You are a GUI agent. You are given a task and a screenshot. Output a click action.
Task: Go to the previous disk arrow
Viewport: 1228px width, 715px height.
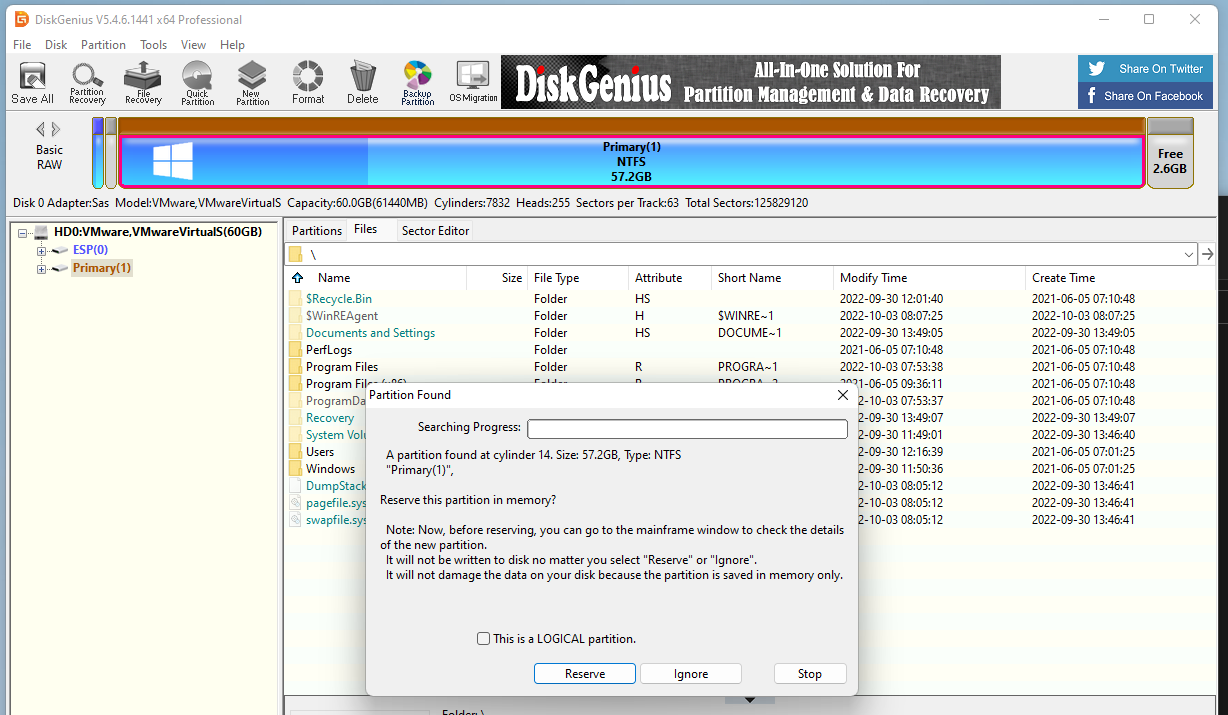(x=41, y=129)
